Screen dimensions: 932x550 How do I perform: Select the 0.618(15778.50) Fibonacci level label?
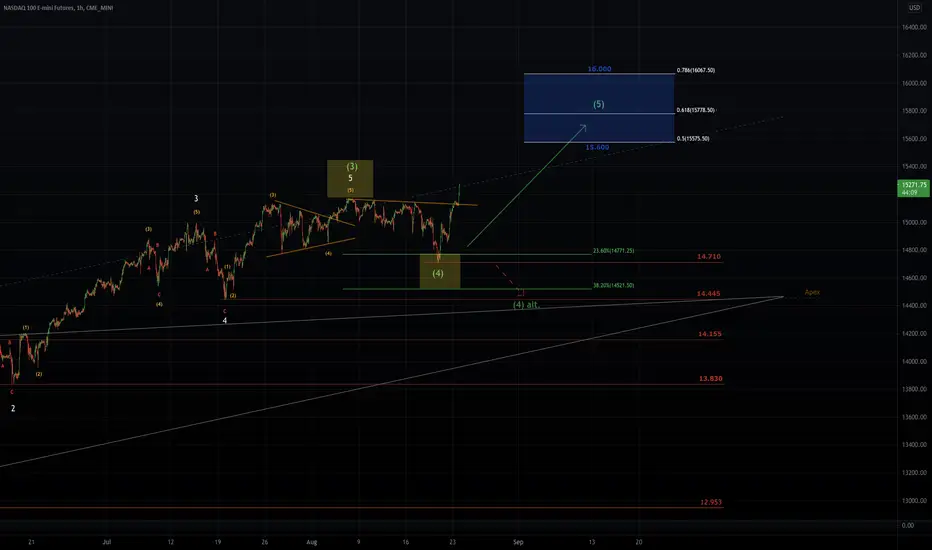[696, 110]
